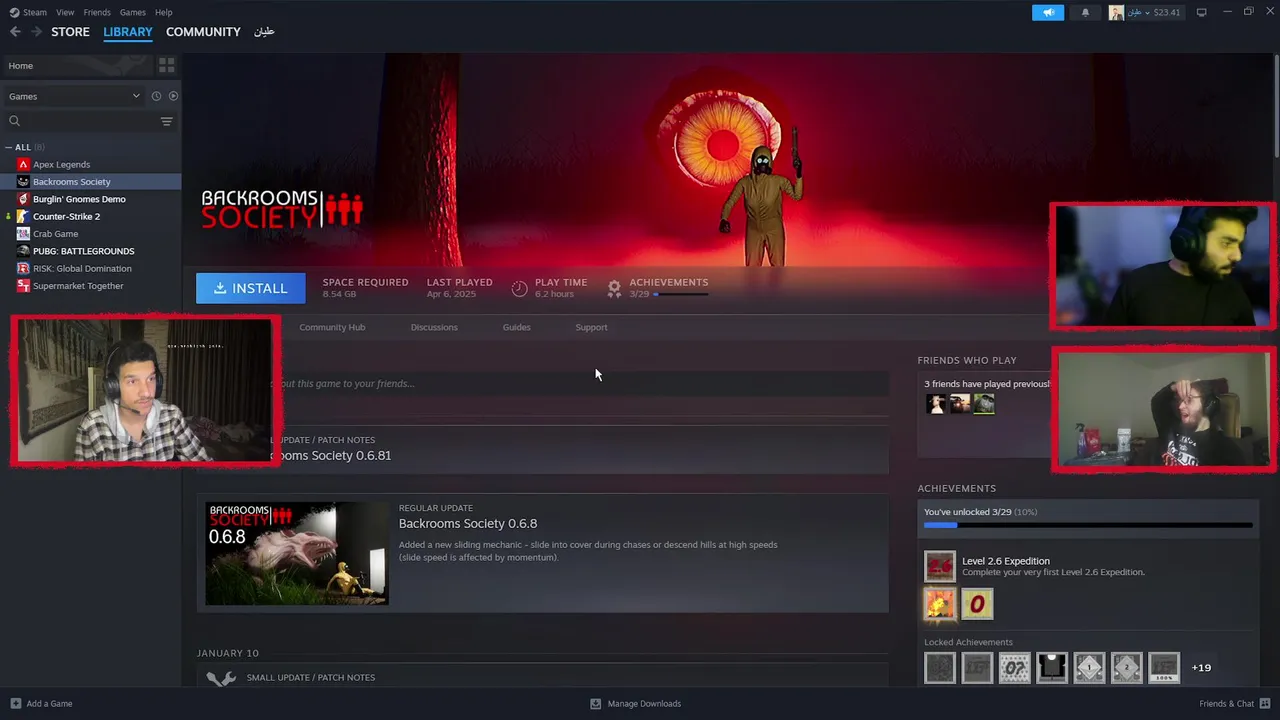The height and width of the screenshot is (720, 1280).
Task: Focus the library search field
Action: click(82, 121)
